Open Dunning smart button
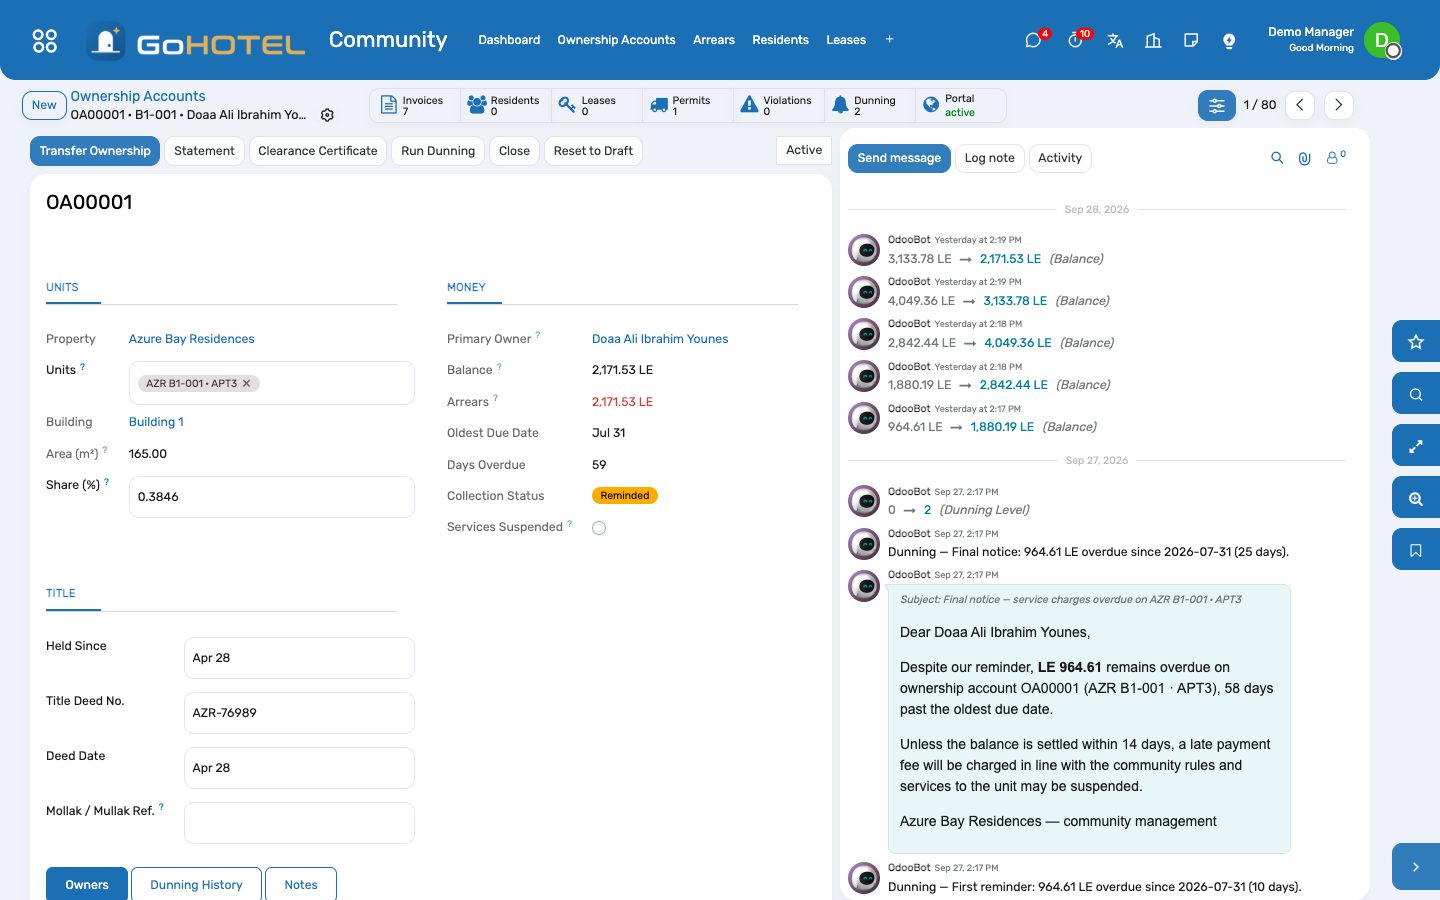Screen dimensions: 1440x900 point(869,105)
